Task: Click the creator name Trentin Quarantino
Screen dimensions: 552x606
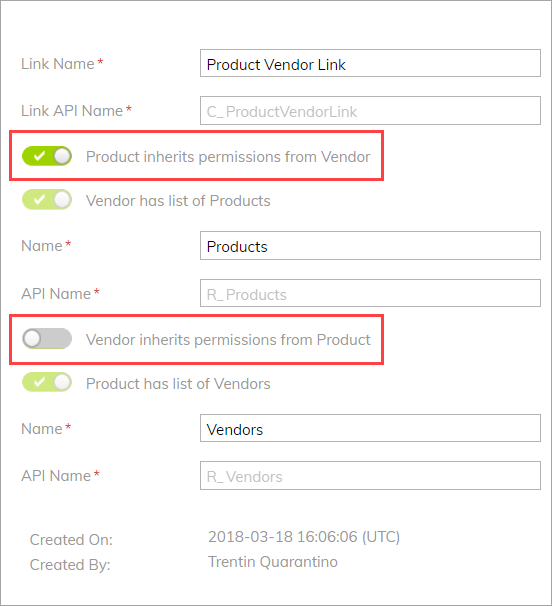Action: (x=273, y=562)
